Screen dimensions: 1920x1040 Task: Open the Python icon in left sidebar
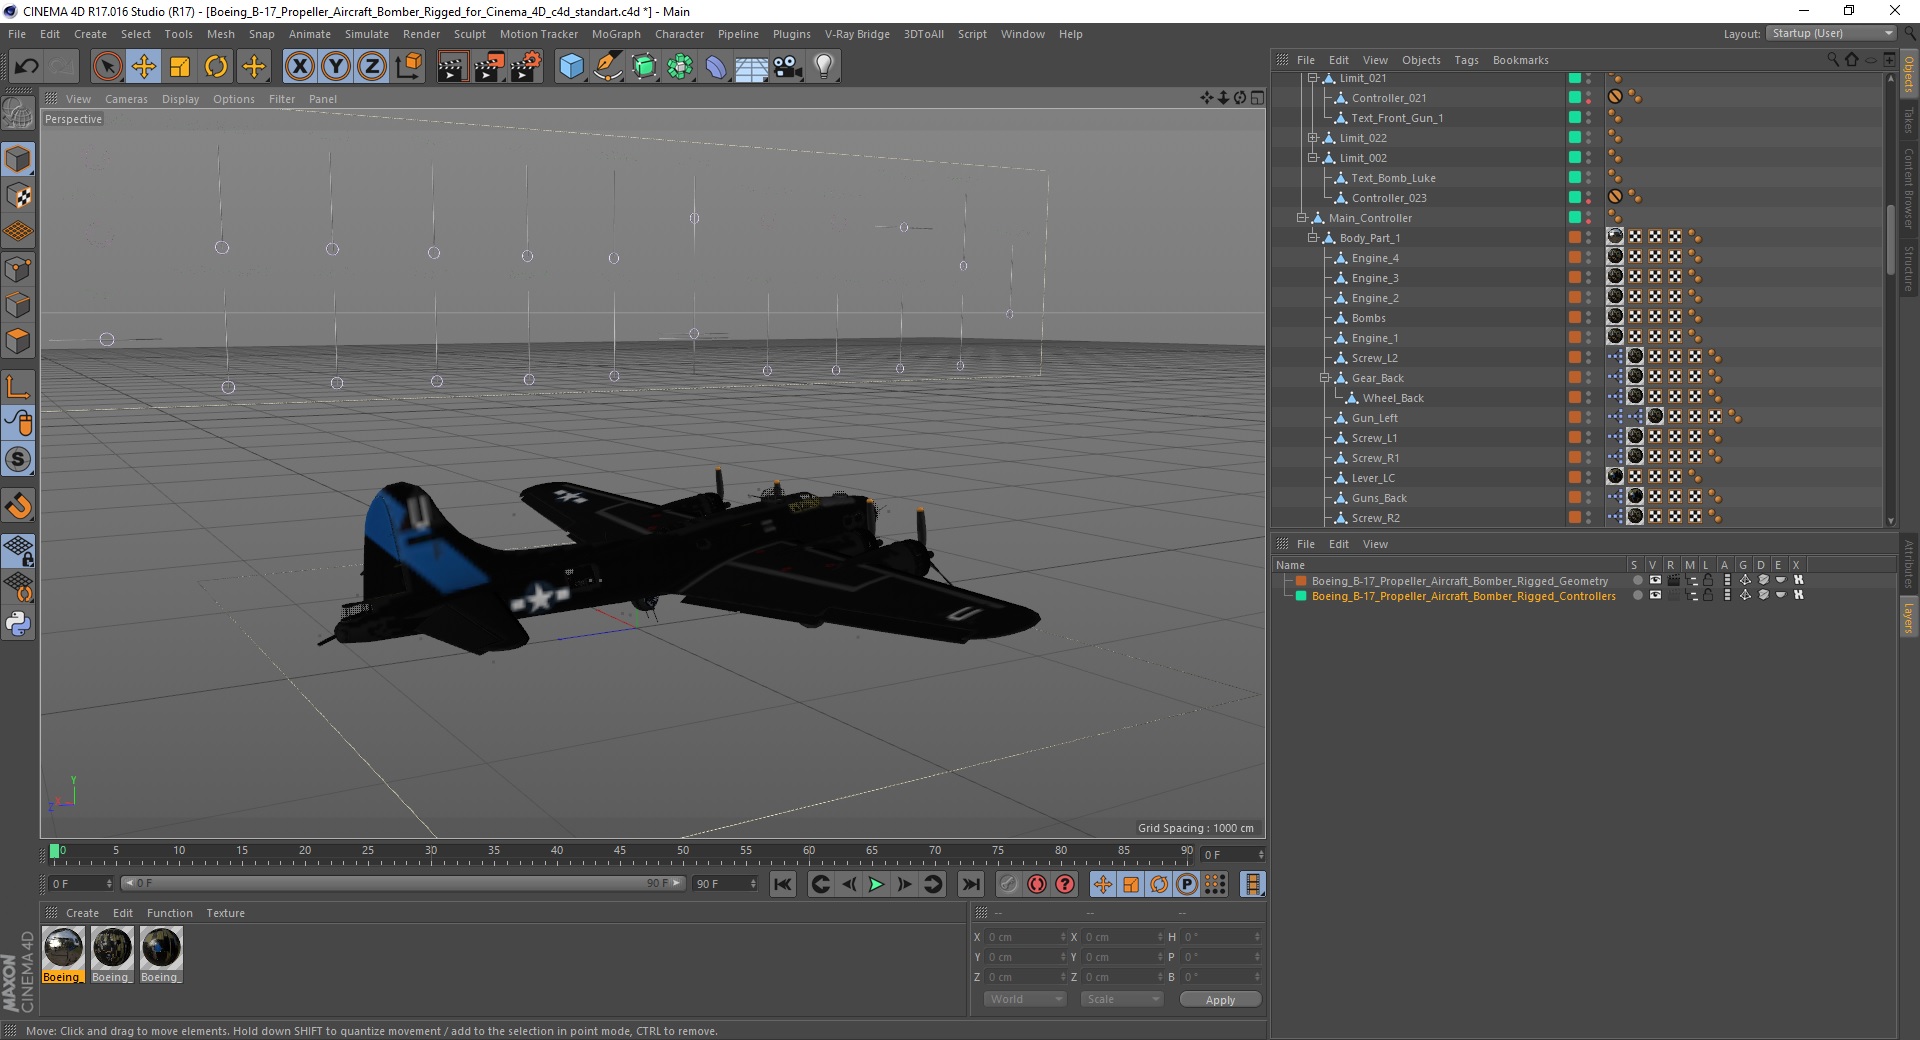pos(18,624)
